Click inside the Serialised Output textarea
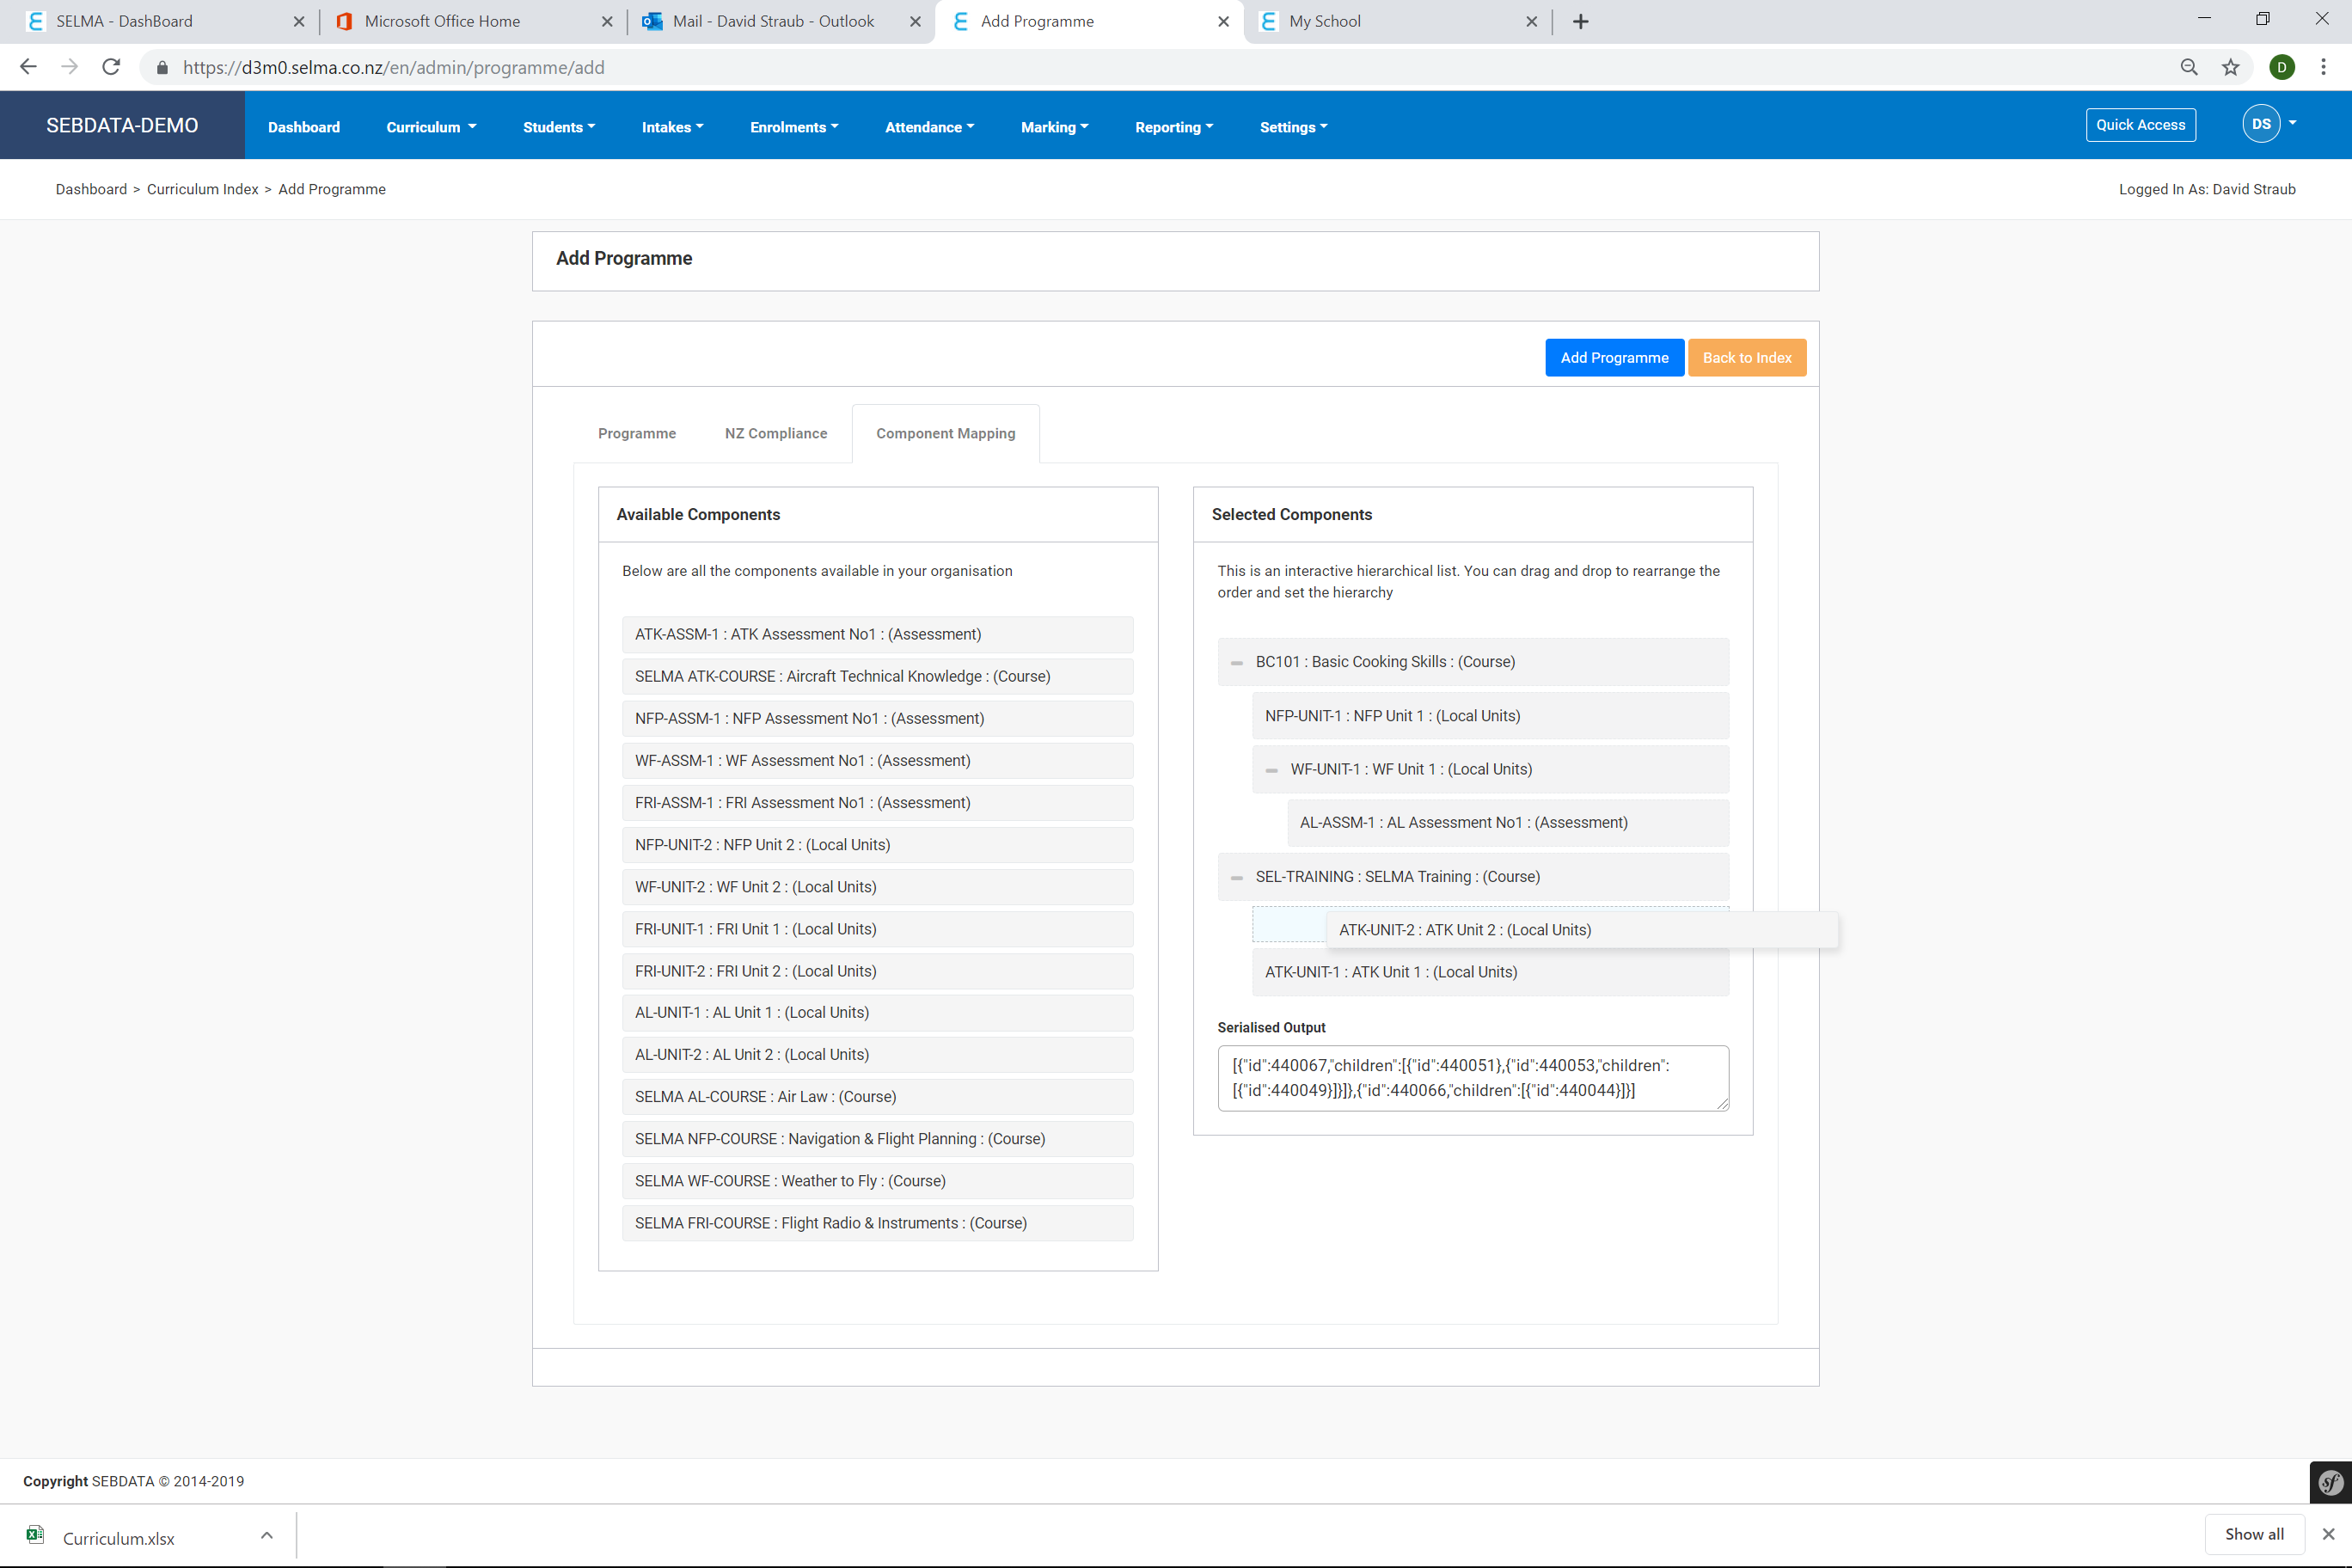 pos(1473,1078)
